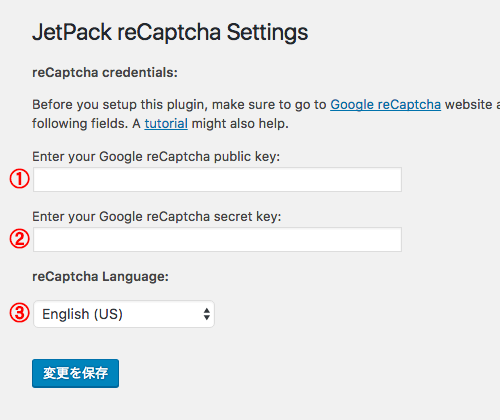The image size is (500, 420).
Task: Click the red circled number 3 marker
Action: [x=19, y=313]
